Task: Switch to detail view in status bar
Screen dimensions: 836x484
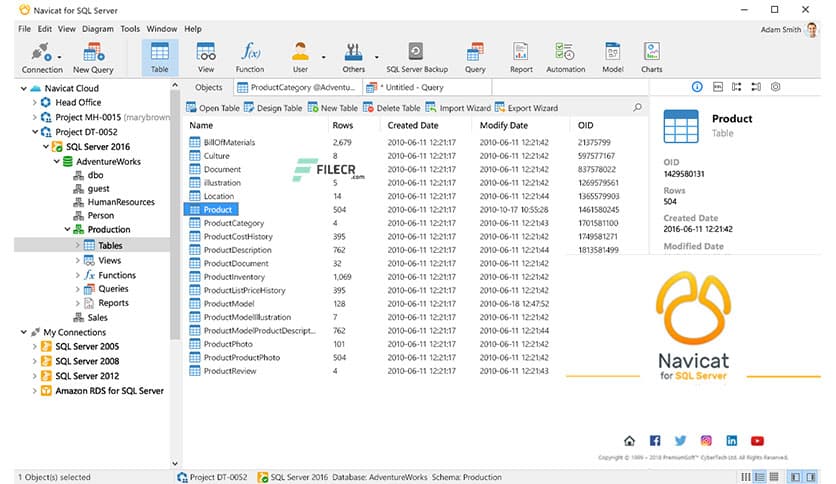Action: [x=774, y=477]
